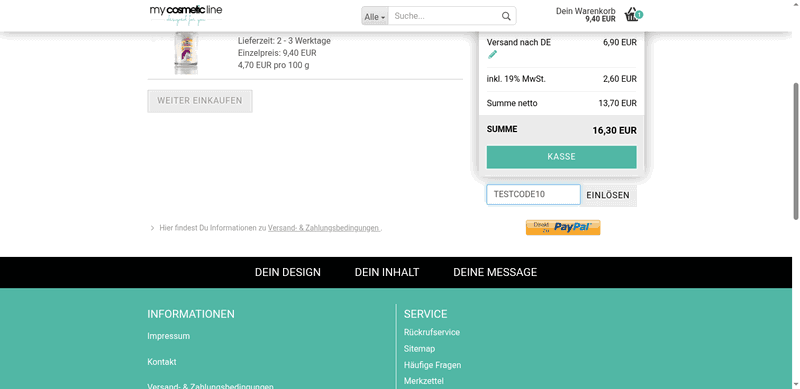The image size is (800, 389).
Task: Open the shopping basket icon
Action: click(x=633, y=14)
